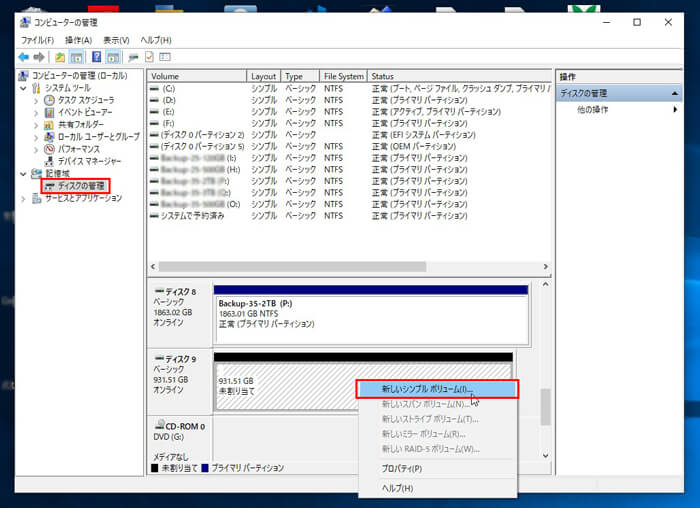Select ディスクの管理 in the tree

81,186
